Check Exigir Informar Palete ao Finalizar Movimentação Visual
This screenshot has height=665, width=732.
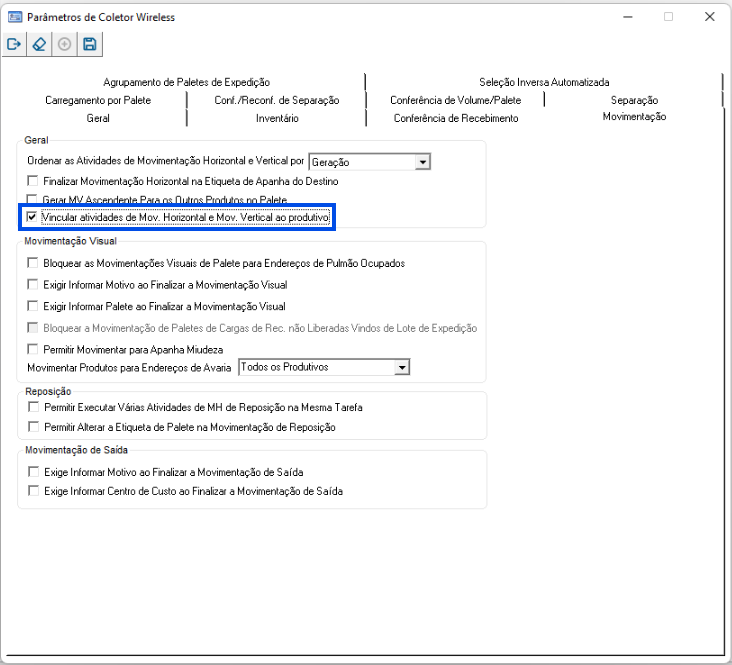click(x=32, y=306)
